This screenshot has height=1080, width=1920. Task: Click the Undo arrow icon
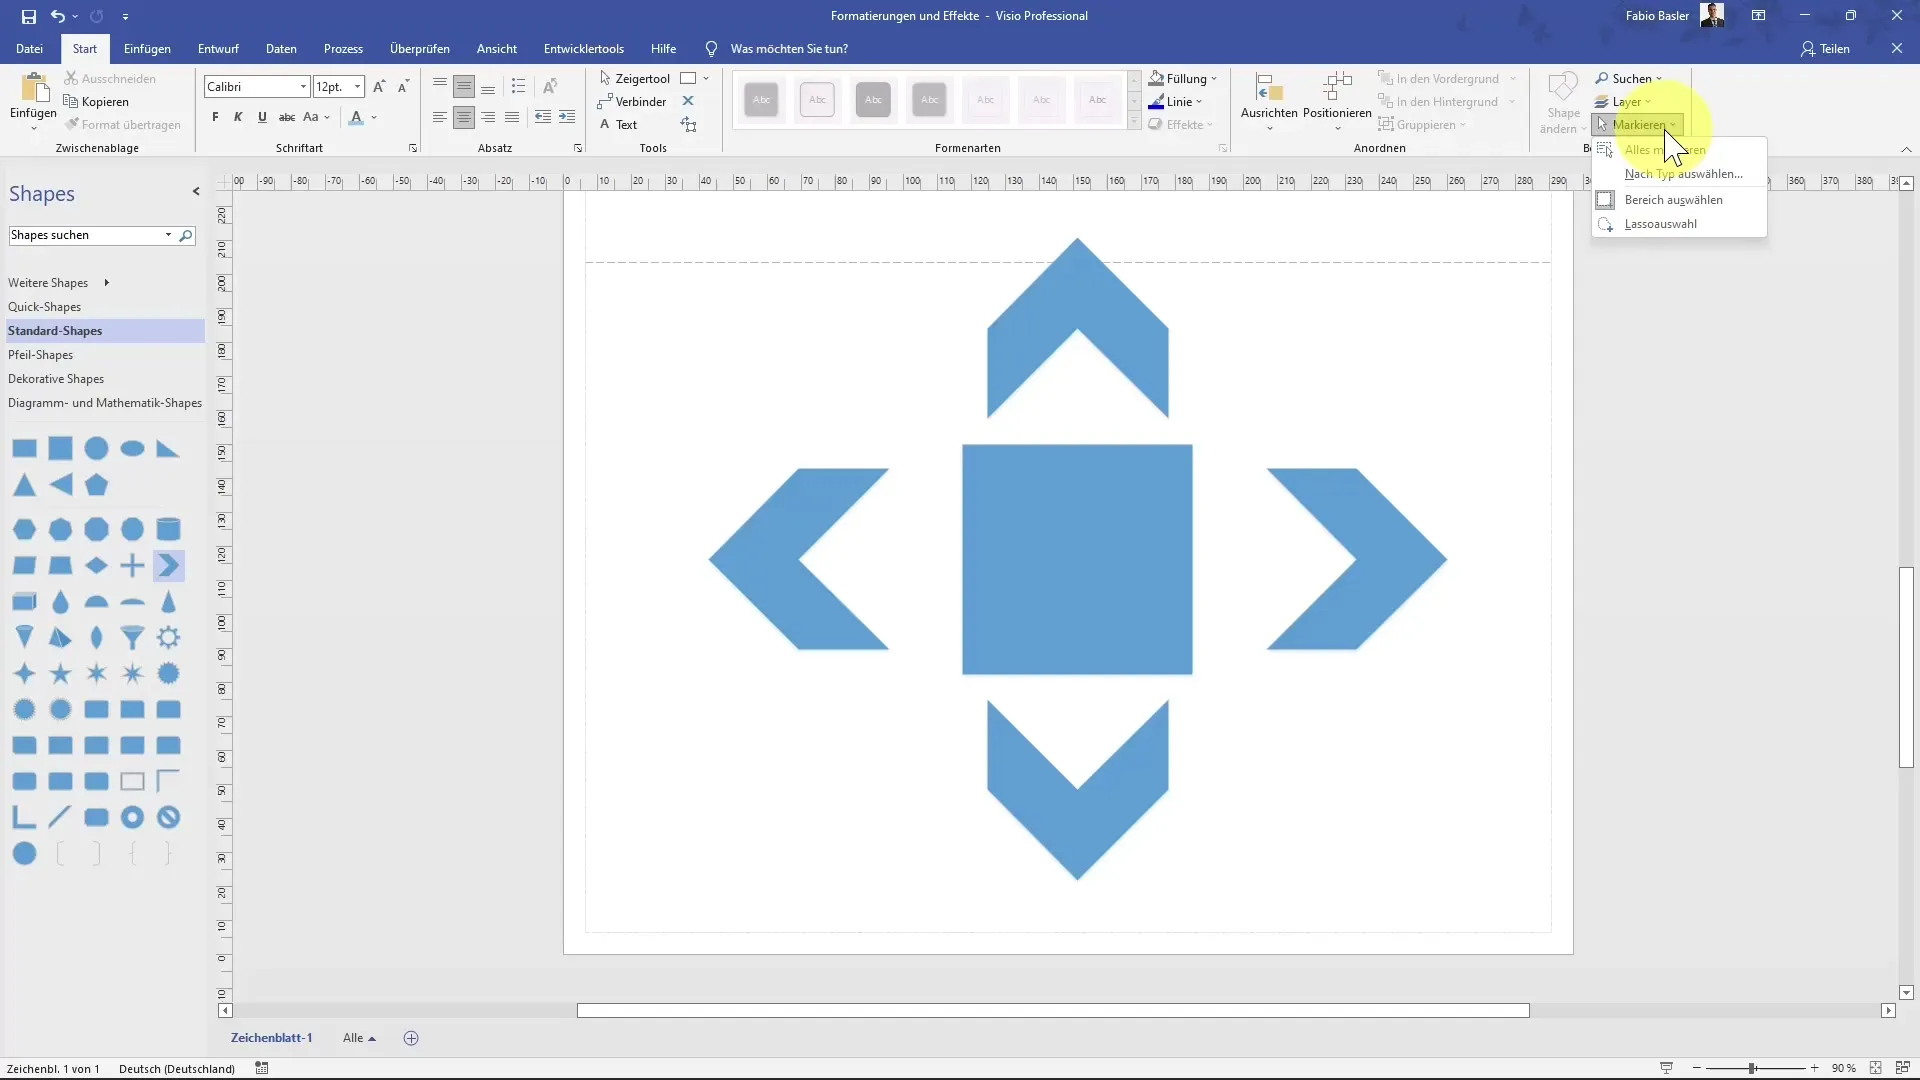[57, 16]
